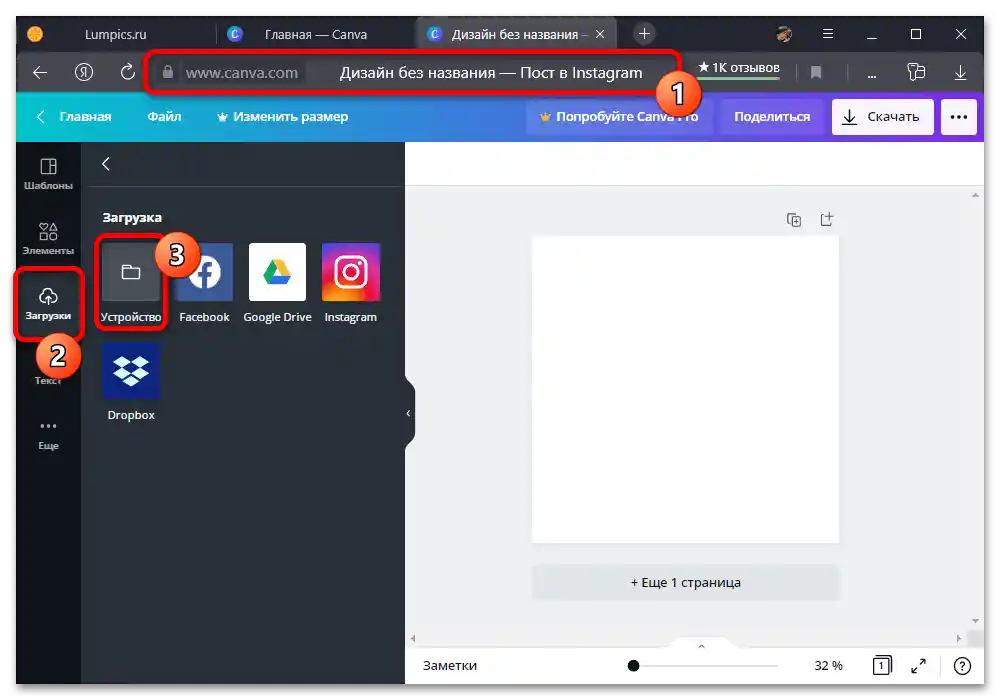Click the 1K отзывов reviews link
The width and height of the screenshot is (1000, 700).
[739, 68]
